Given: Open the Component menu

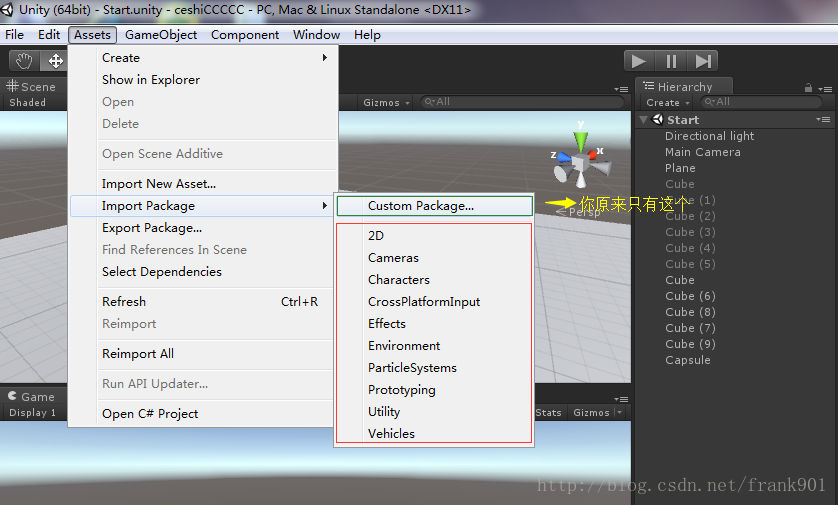Looking at the screenshot, I should coord(245,35).
